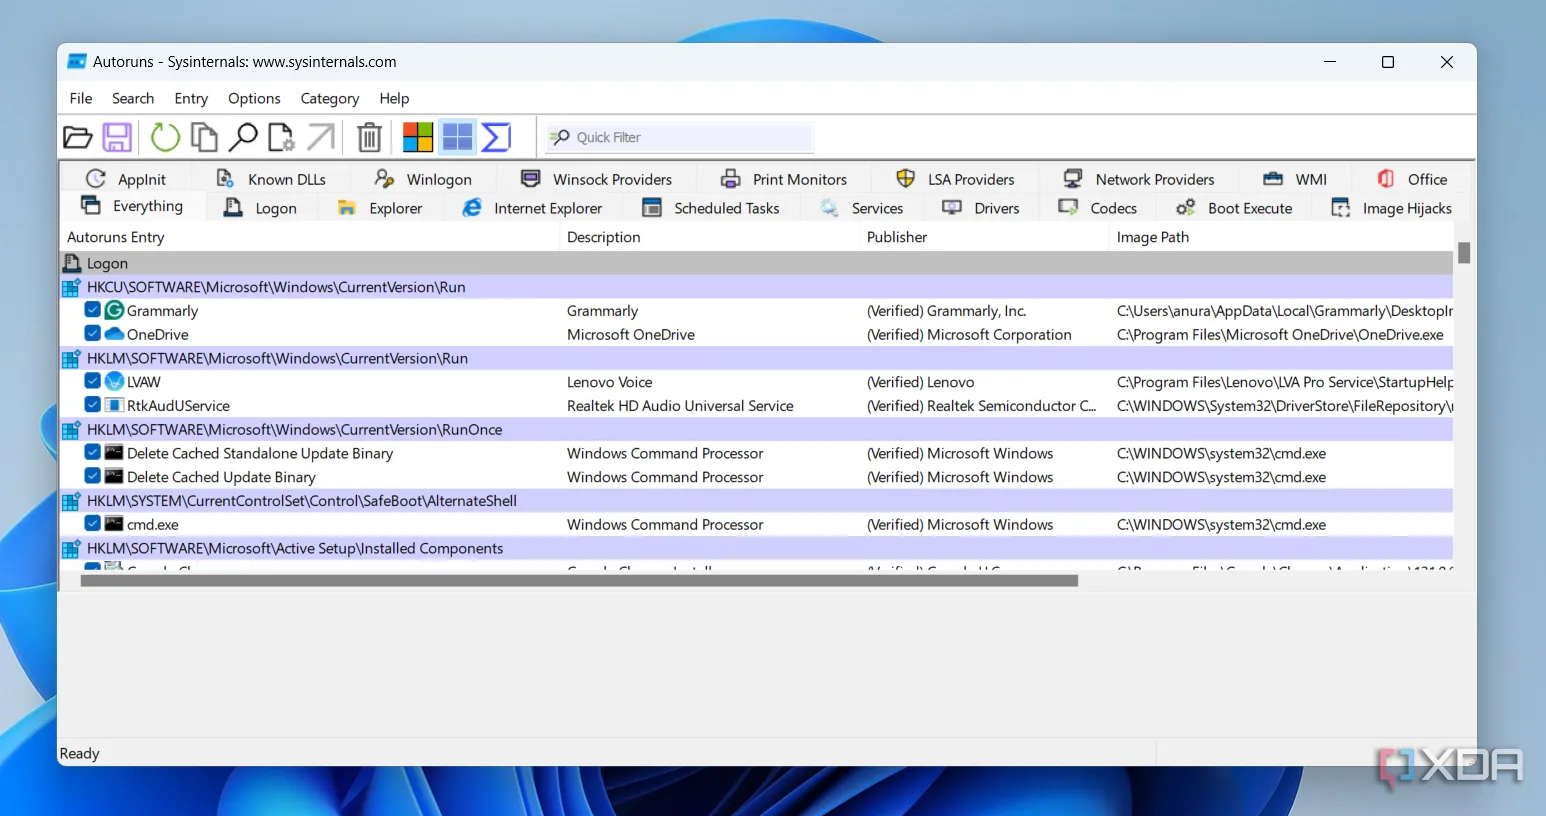Open the Explorer tab
Image resolution: width=1546 pixels, height=816 pixels.
pyautogui.click(x=380, y=208)
